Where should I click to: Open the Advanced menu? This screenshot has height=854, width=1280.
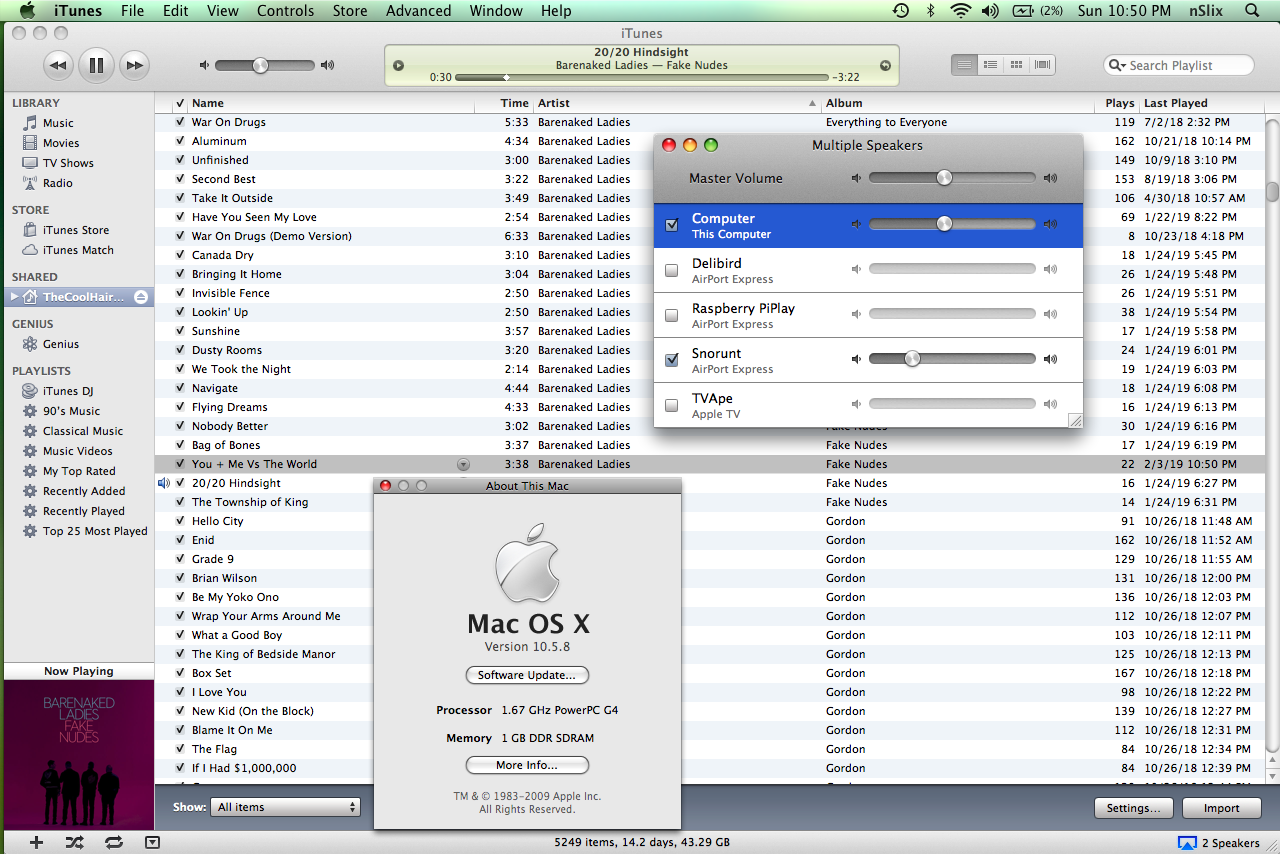coord(418,11)
